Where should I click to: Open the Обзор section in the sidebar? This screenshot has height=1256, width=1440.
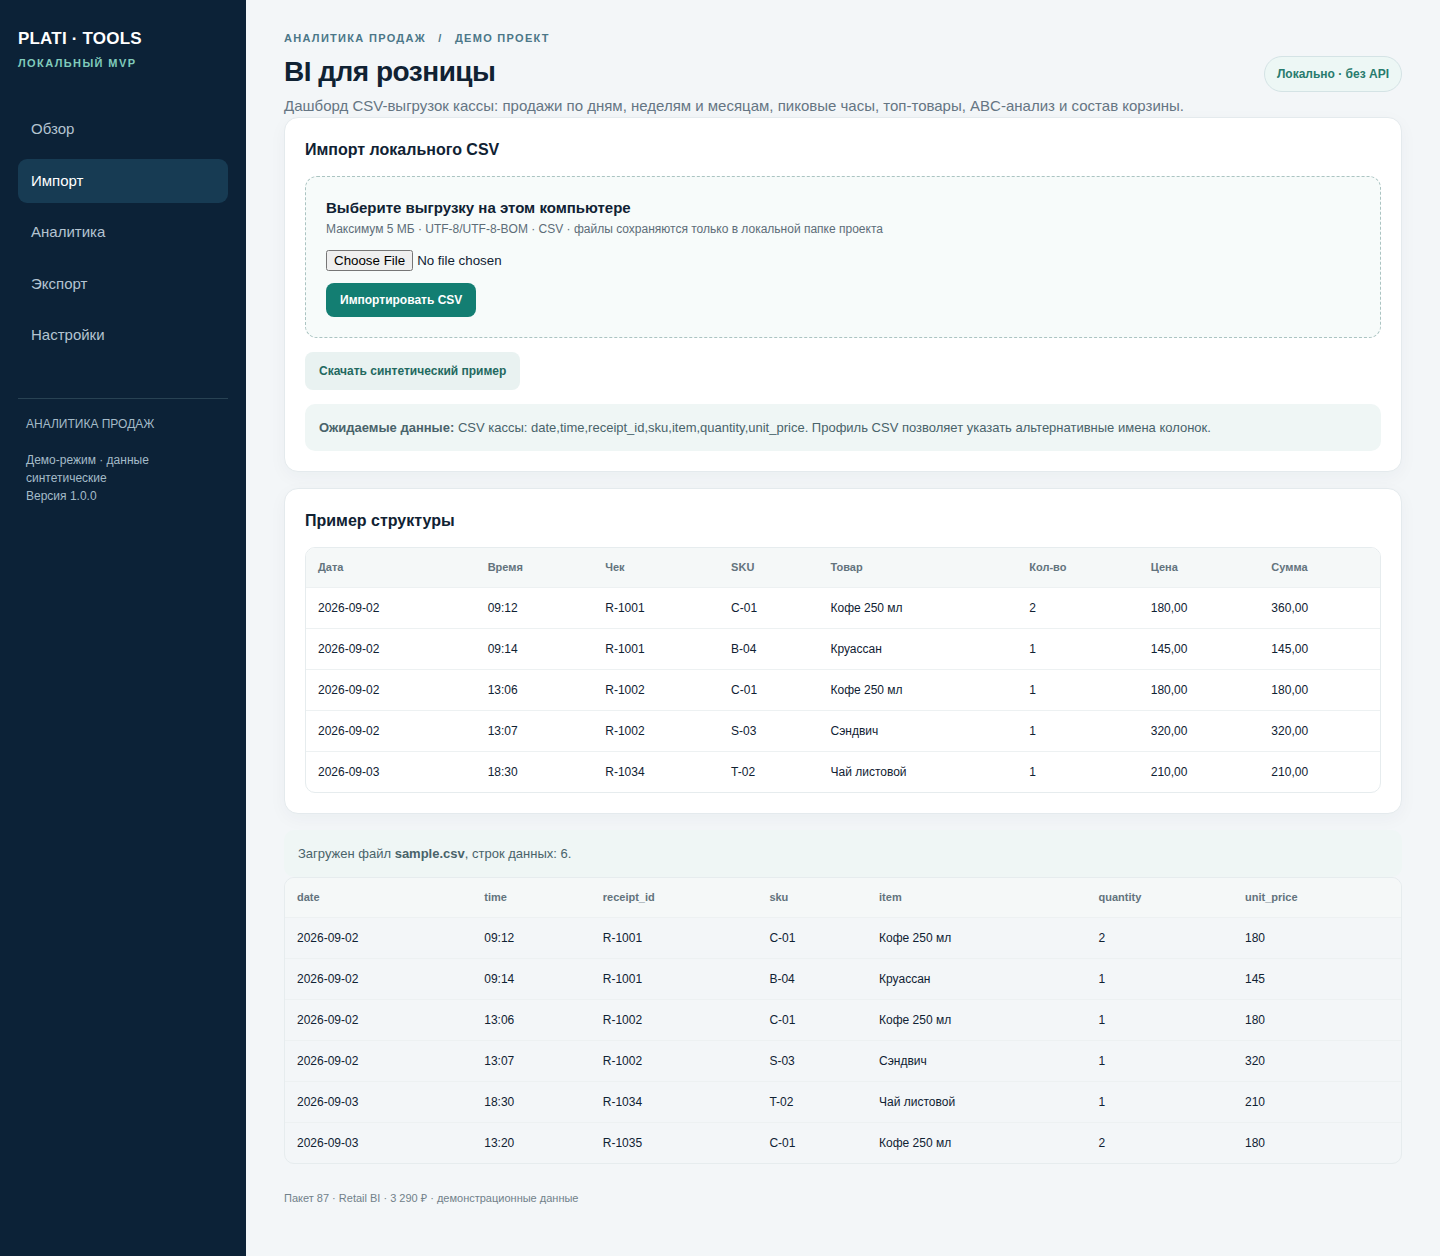(x=123, y=129)
